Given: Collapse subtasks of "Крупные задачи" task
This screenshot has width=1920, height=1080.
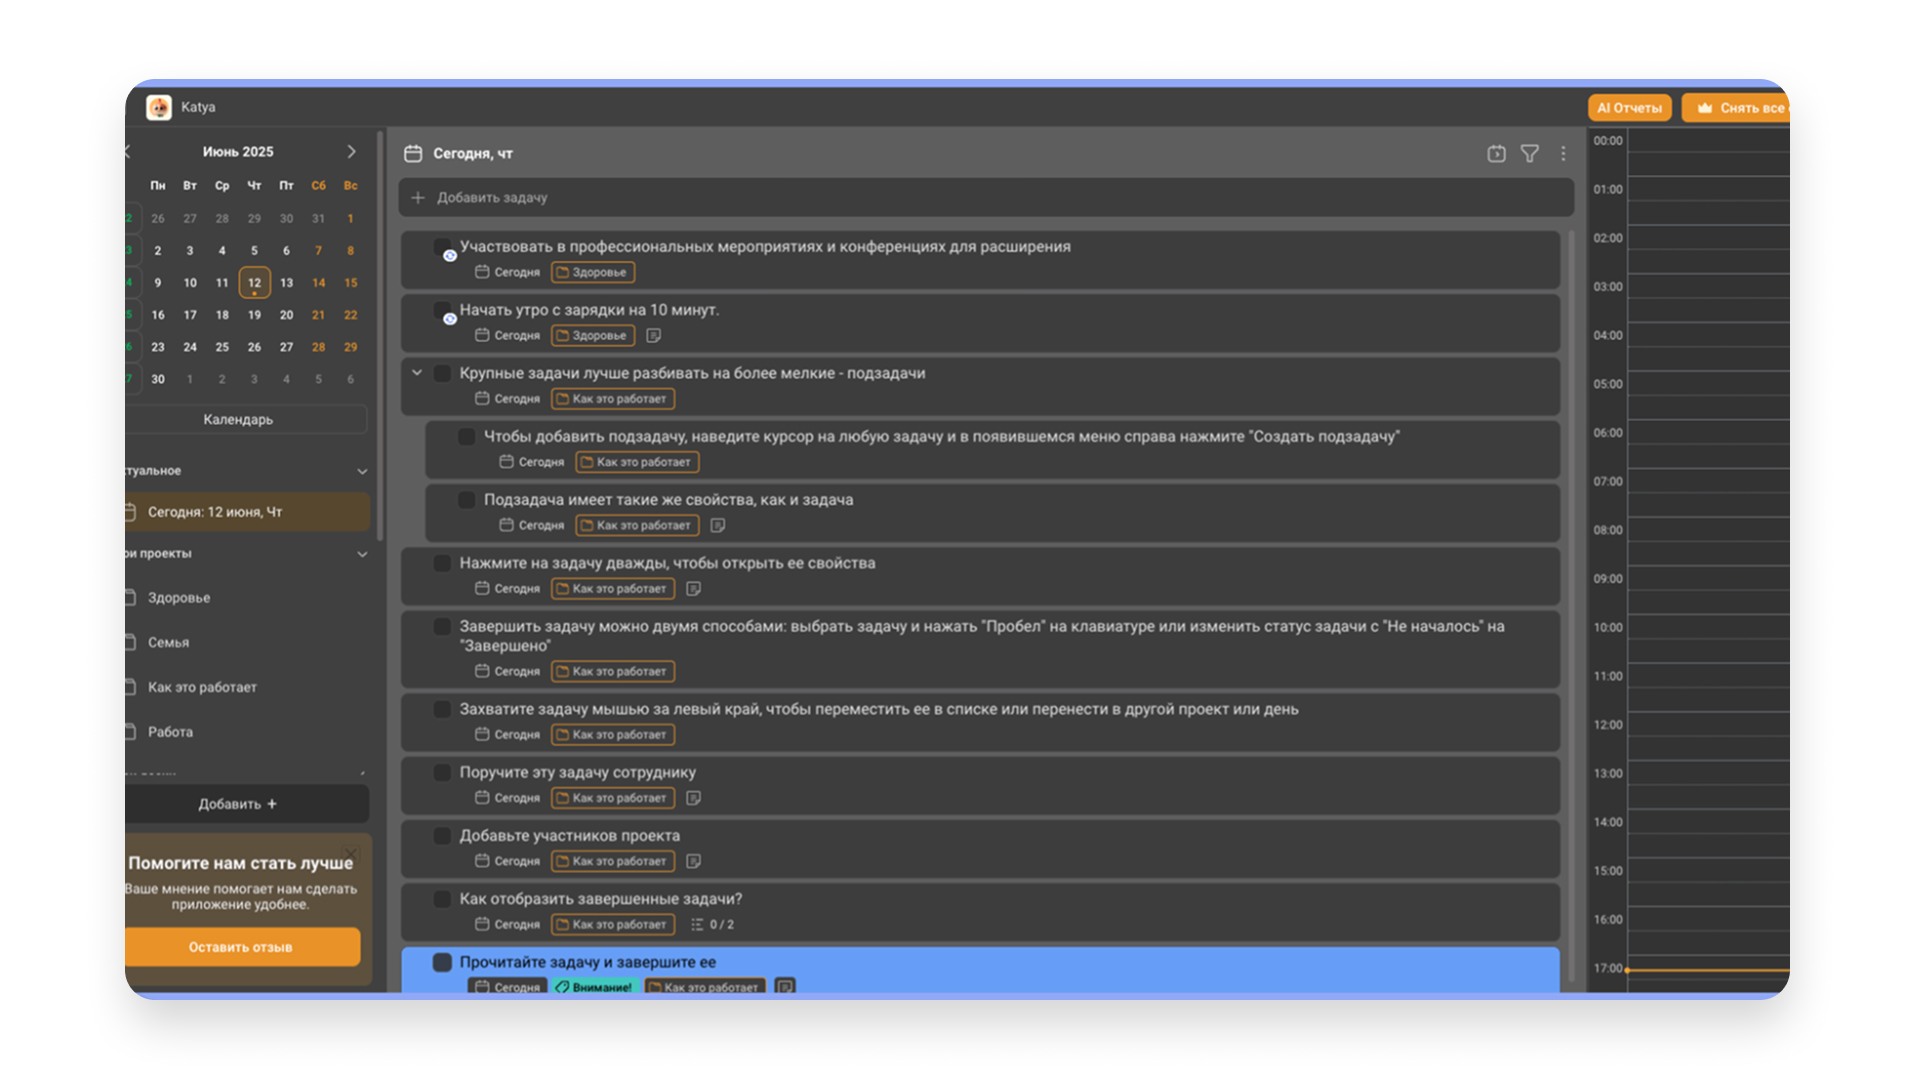Looking at the screenshot, I should click(x=417, y=373).
